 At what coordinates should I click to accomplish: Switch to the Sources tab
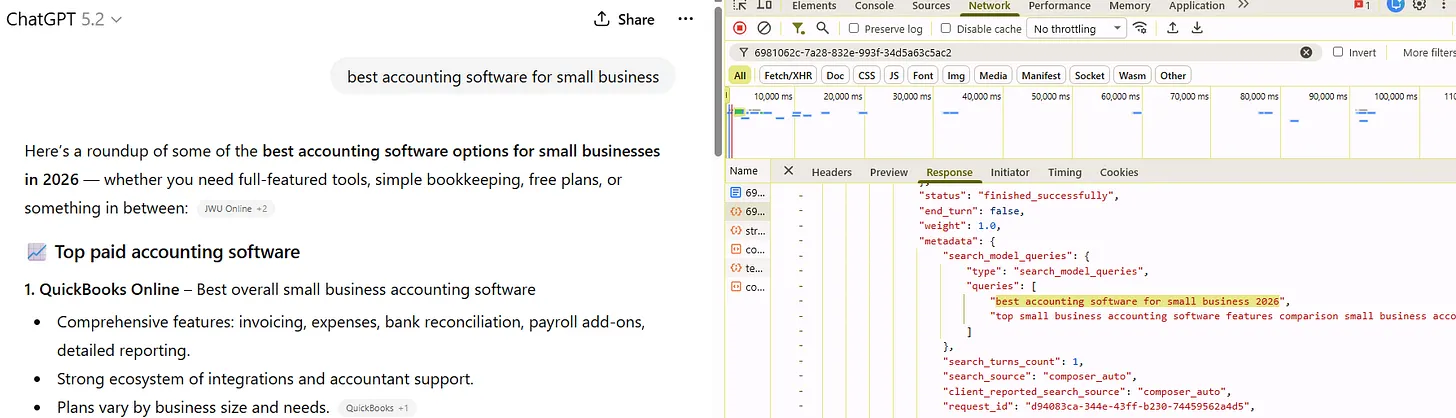[x=931, y=6]
